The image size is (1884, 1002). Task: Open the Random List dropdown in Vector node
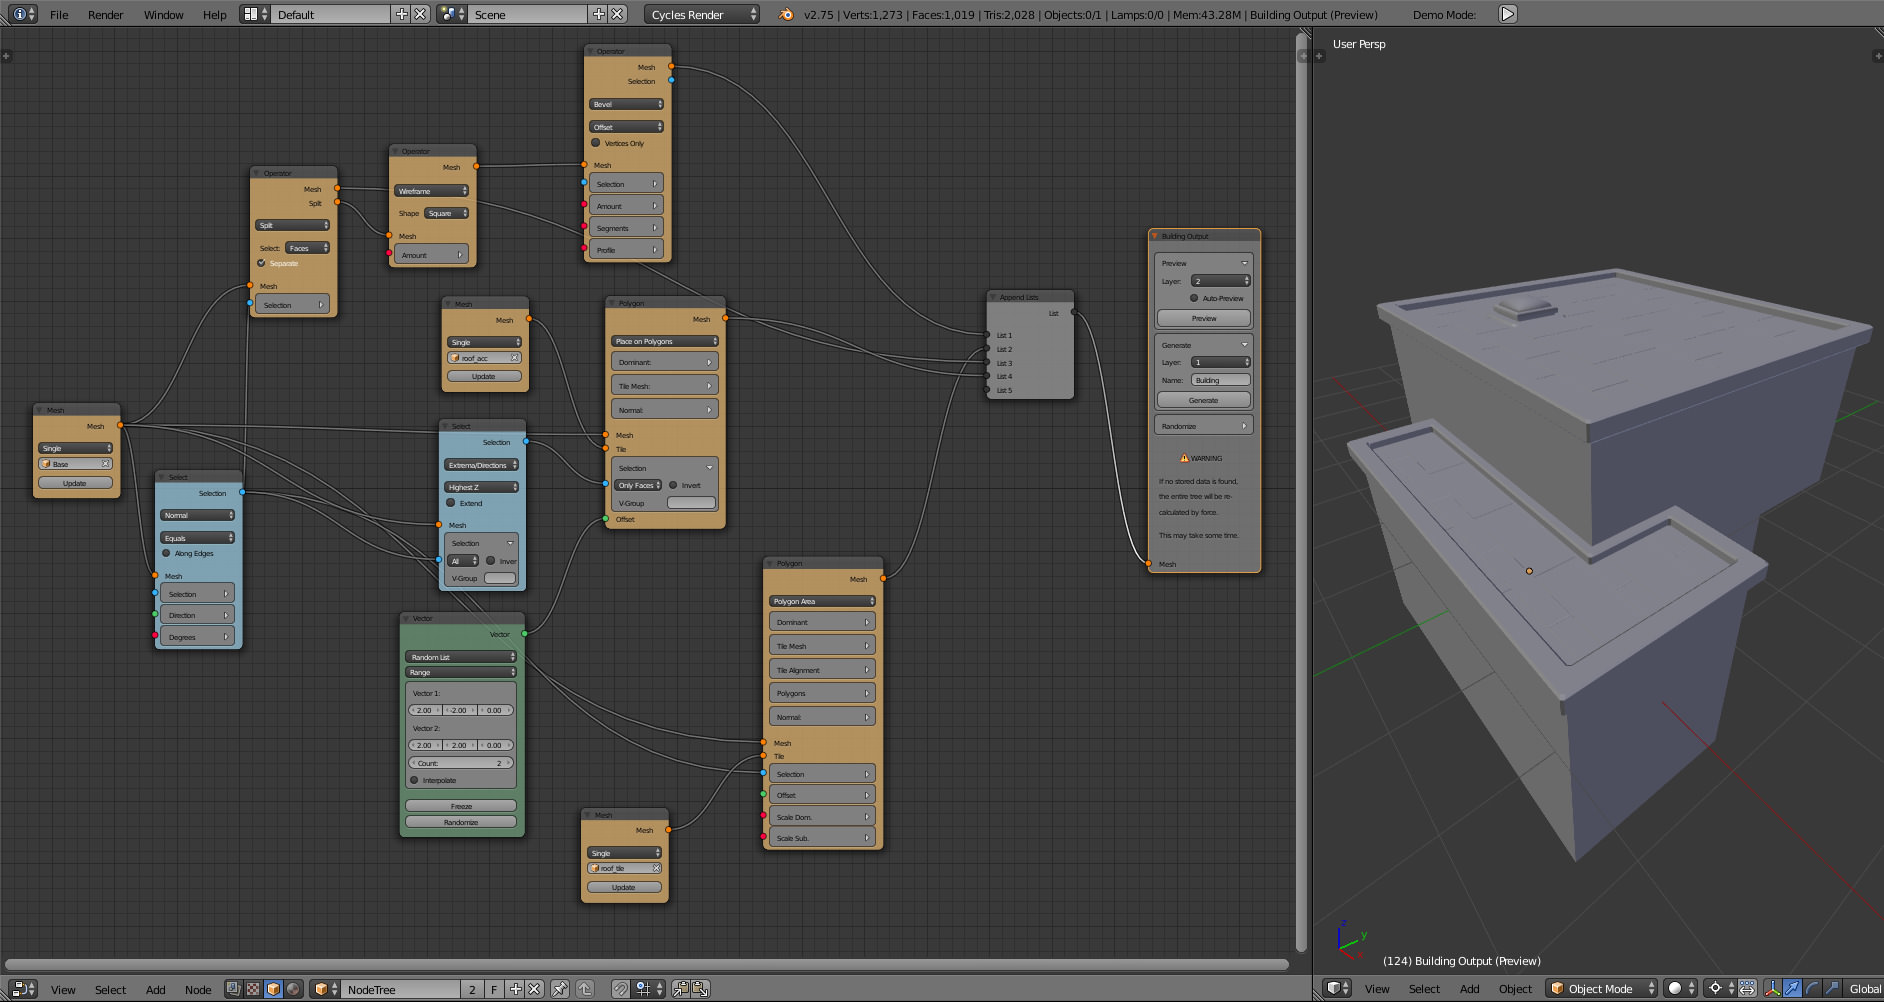point(461,657)
